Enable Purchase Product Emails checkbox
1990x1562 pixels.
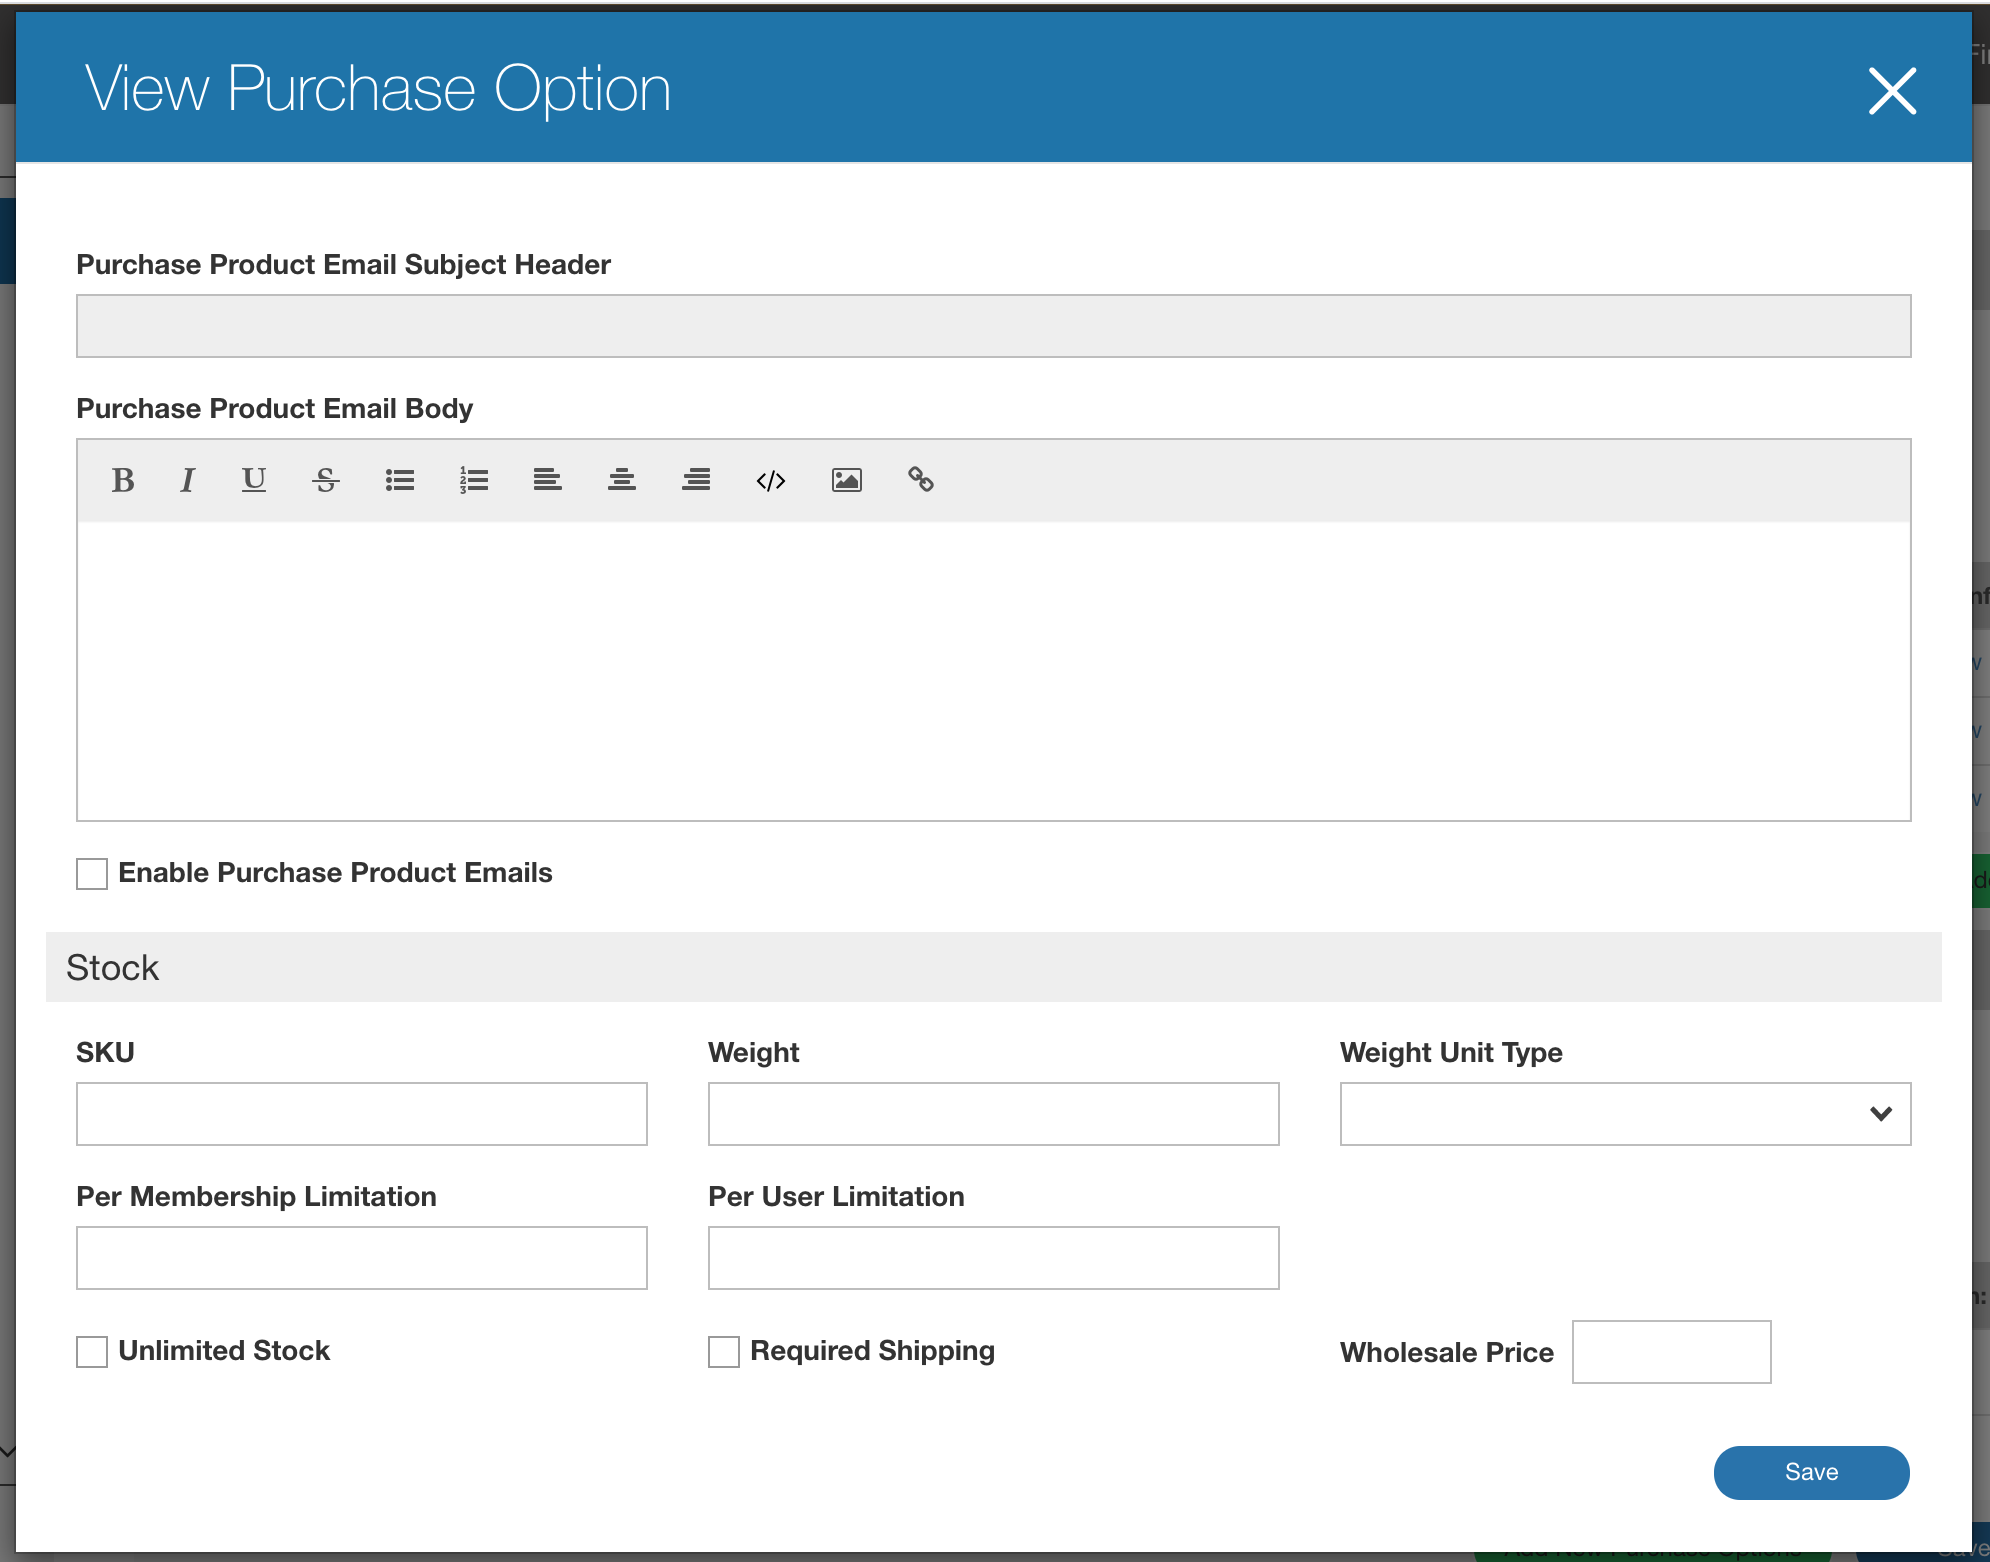pyautogui.click(x=92, y=874)
